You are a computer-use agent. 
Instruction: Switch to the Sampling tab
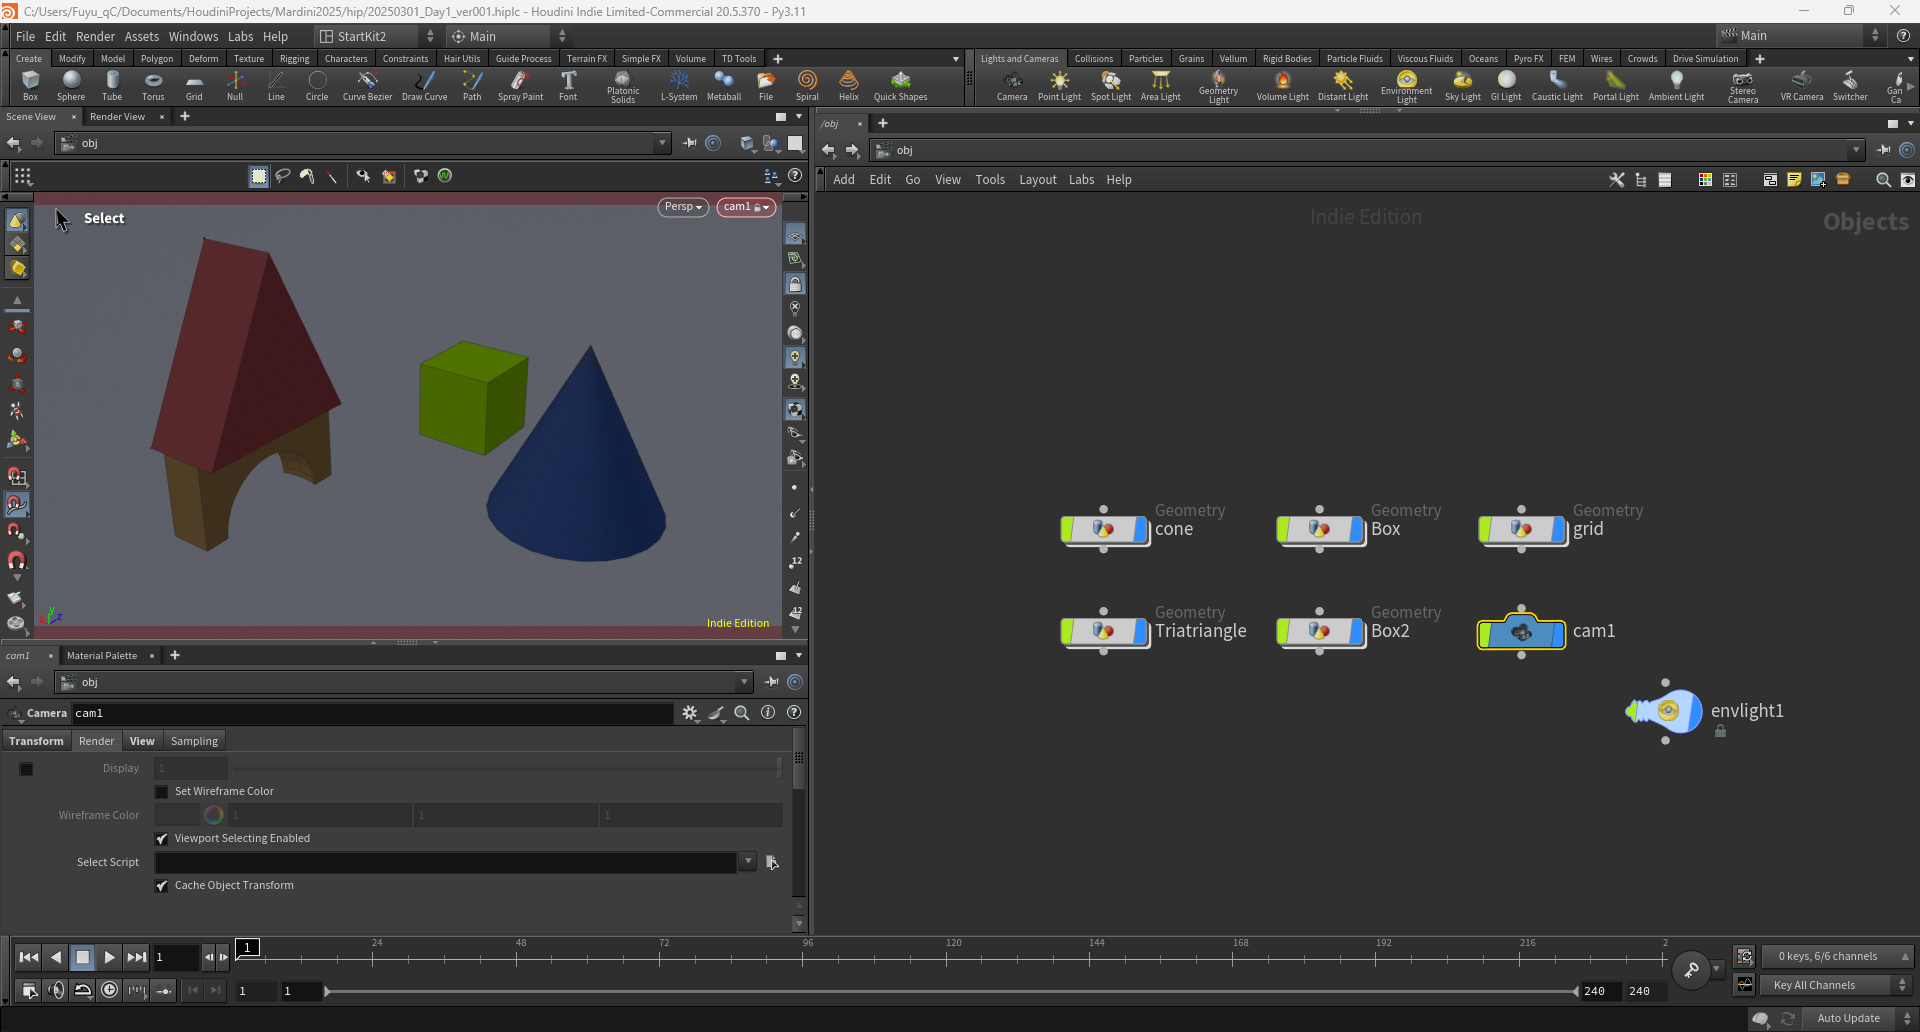[x=194, y=741]
